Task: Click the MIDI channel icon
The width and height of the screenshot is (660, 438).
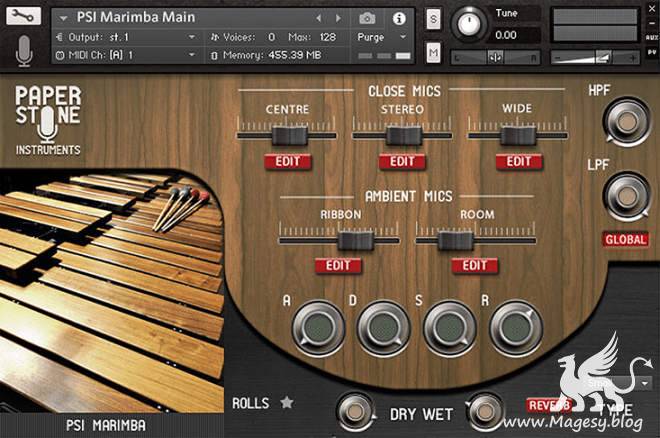Action: [60, 55]
